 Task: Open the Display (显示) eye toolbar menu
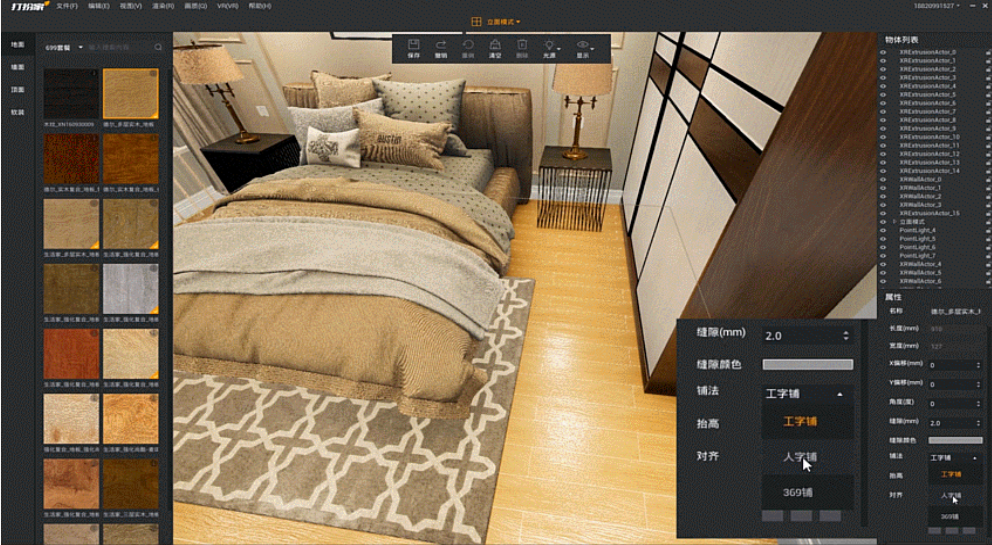584,45
